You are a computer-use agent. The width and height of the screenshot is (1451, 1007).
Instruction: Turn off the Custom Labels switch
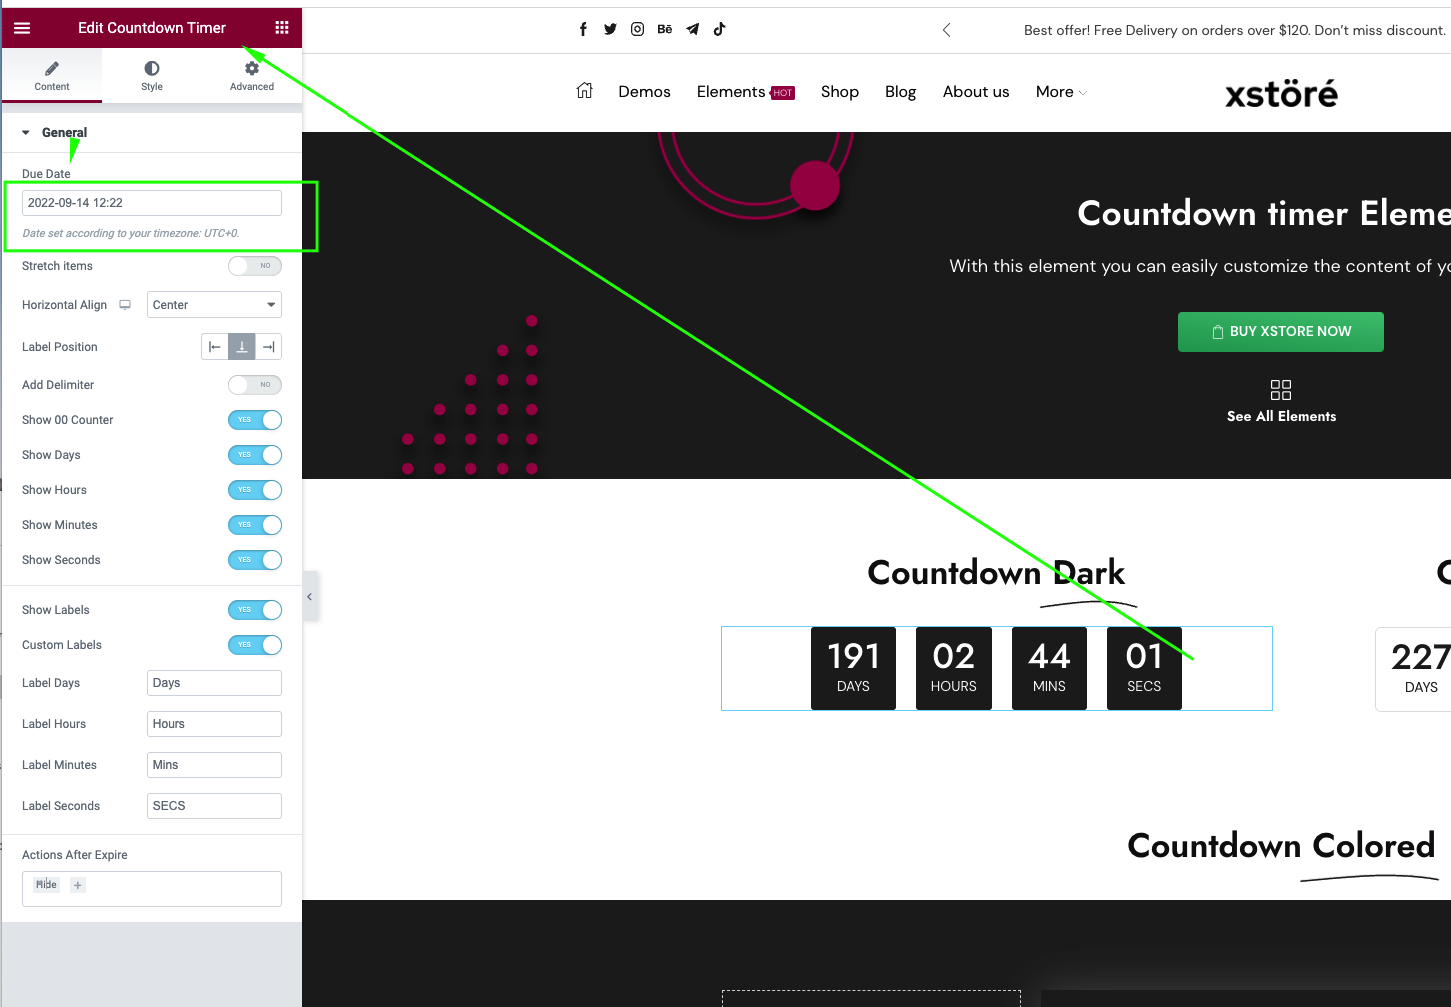[x=255, y=645]
